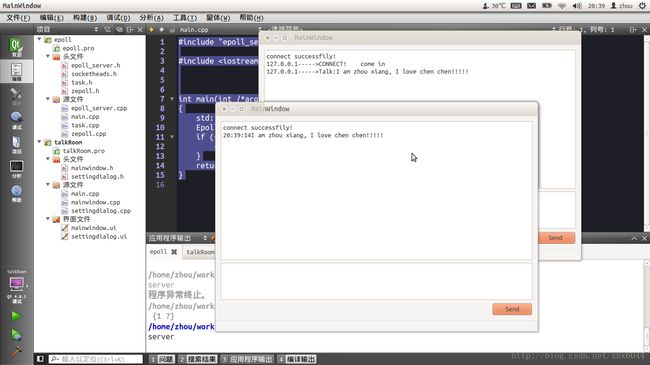Open the Build menu
This screenshot has height=365, width=650.
tap(85, 18)
